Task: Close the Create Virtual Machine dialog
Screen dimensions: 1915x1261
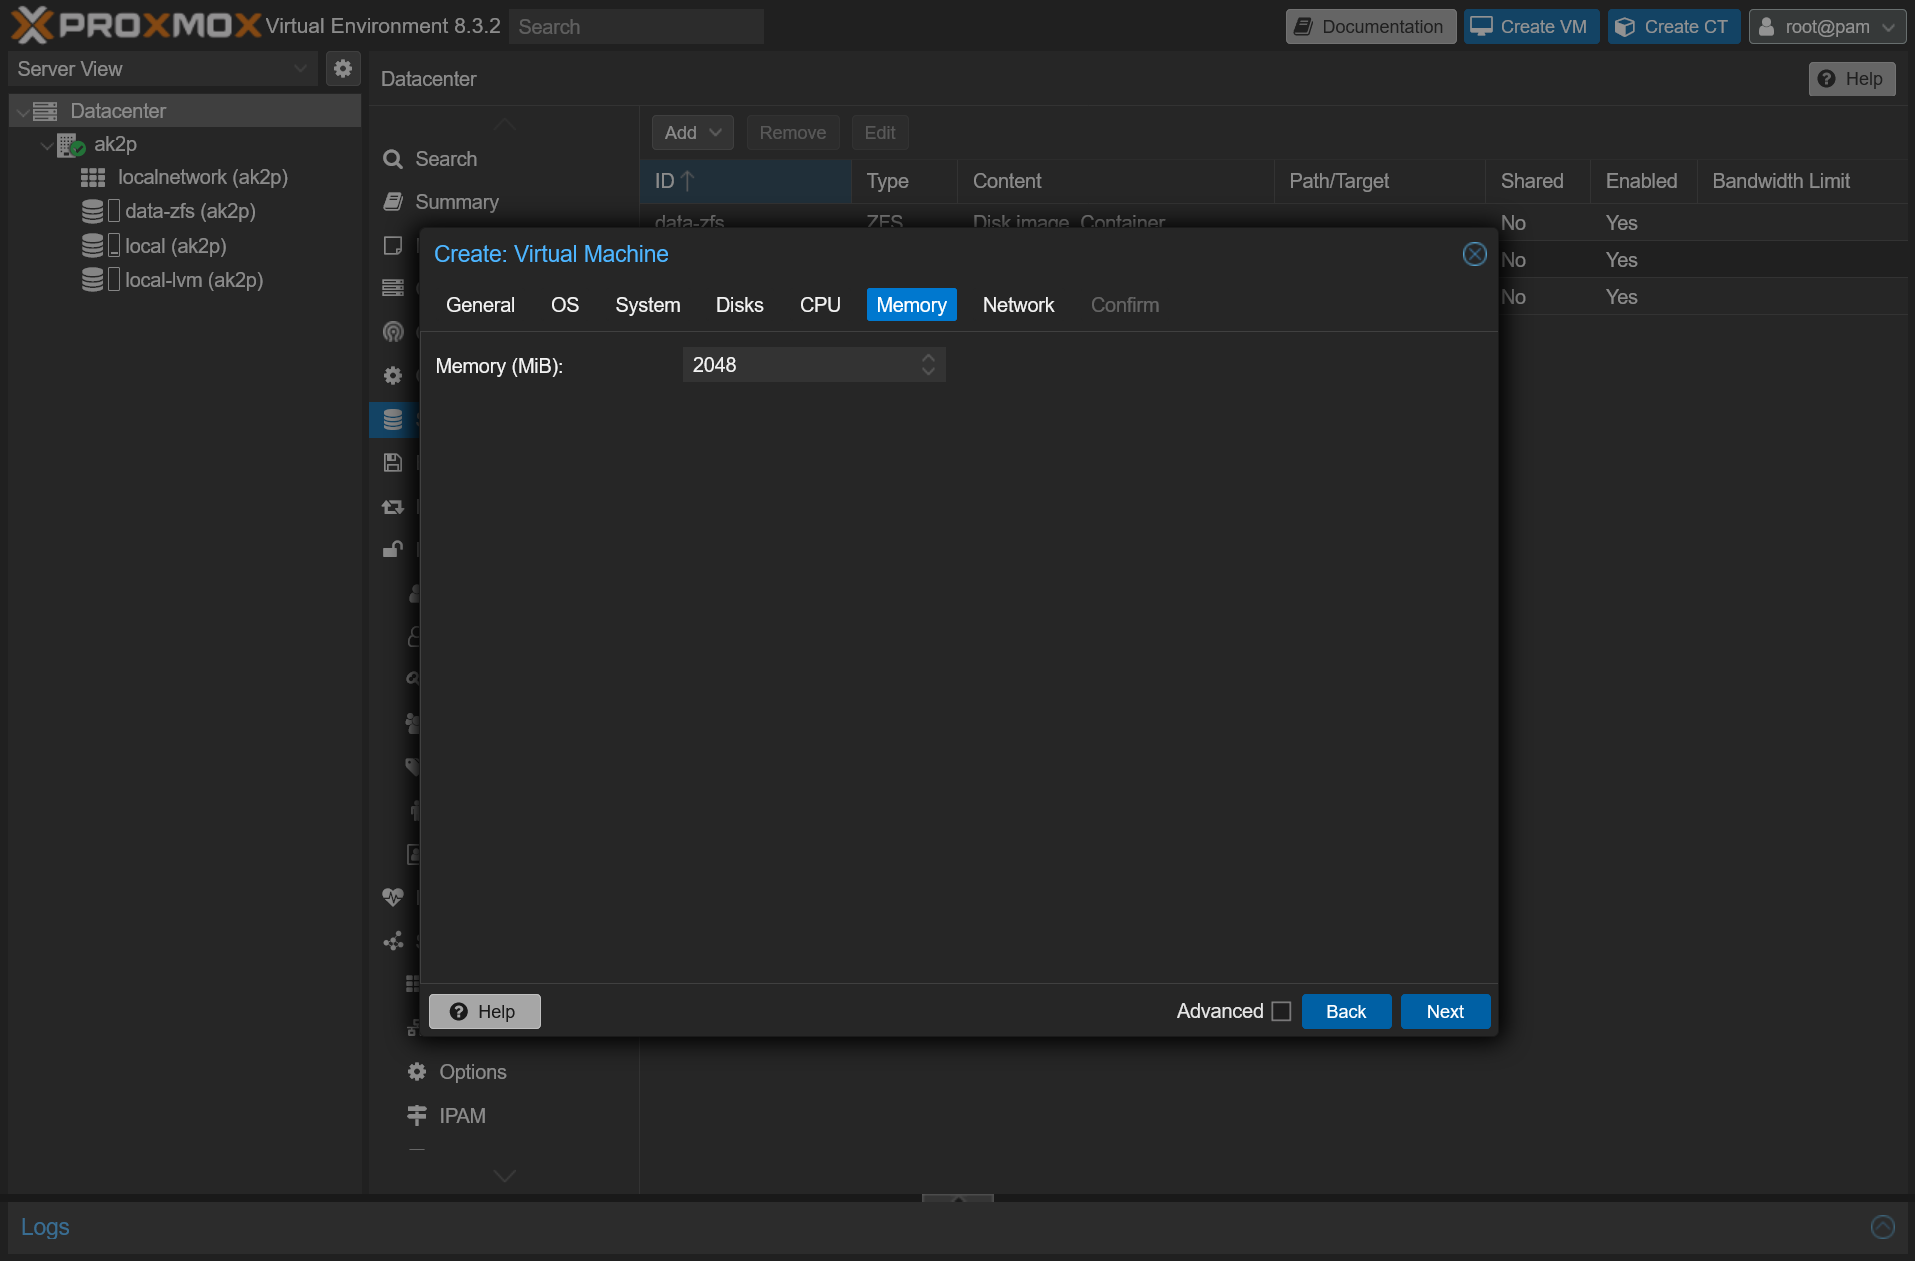Action: click(1474, 254)
